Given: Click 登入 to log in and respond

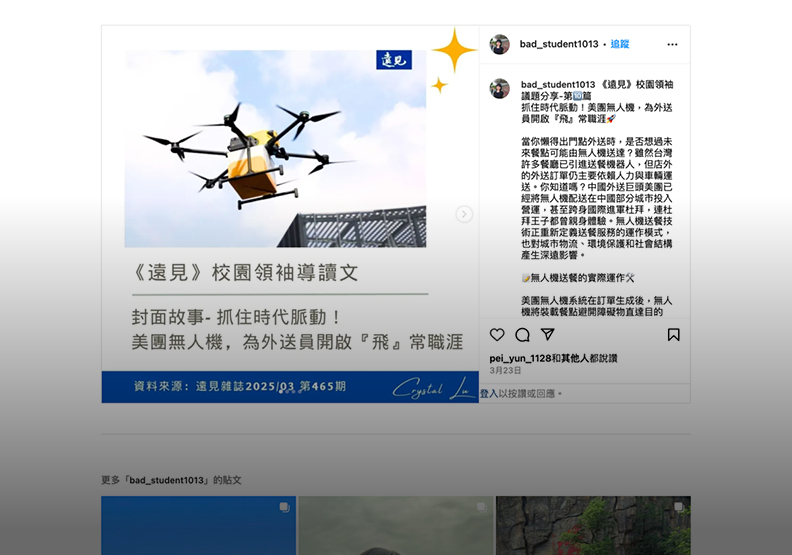Looking at the screenshot, I should pyautogui.click(x=488, y=393).
